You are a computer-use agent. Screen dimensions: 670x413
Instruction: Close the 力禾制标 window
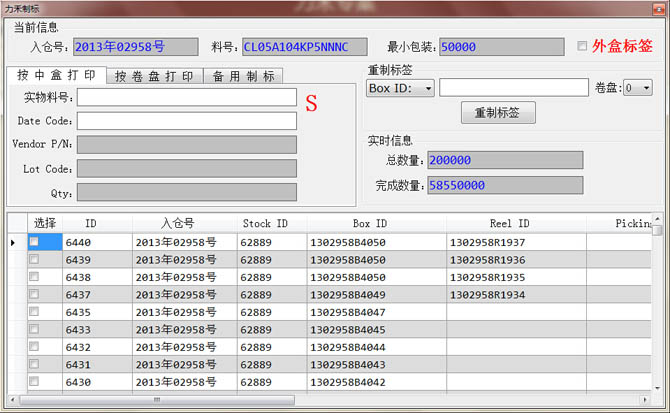pyautogui.click(x=658, y=9)
